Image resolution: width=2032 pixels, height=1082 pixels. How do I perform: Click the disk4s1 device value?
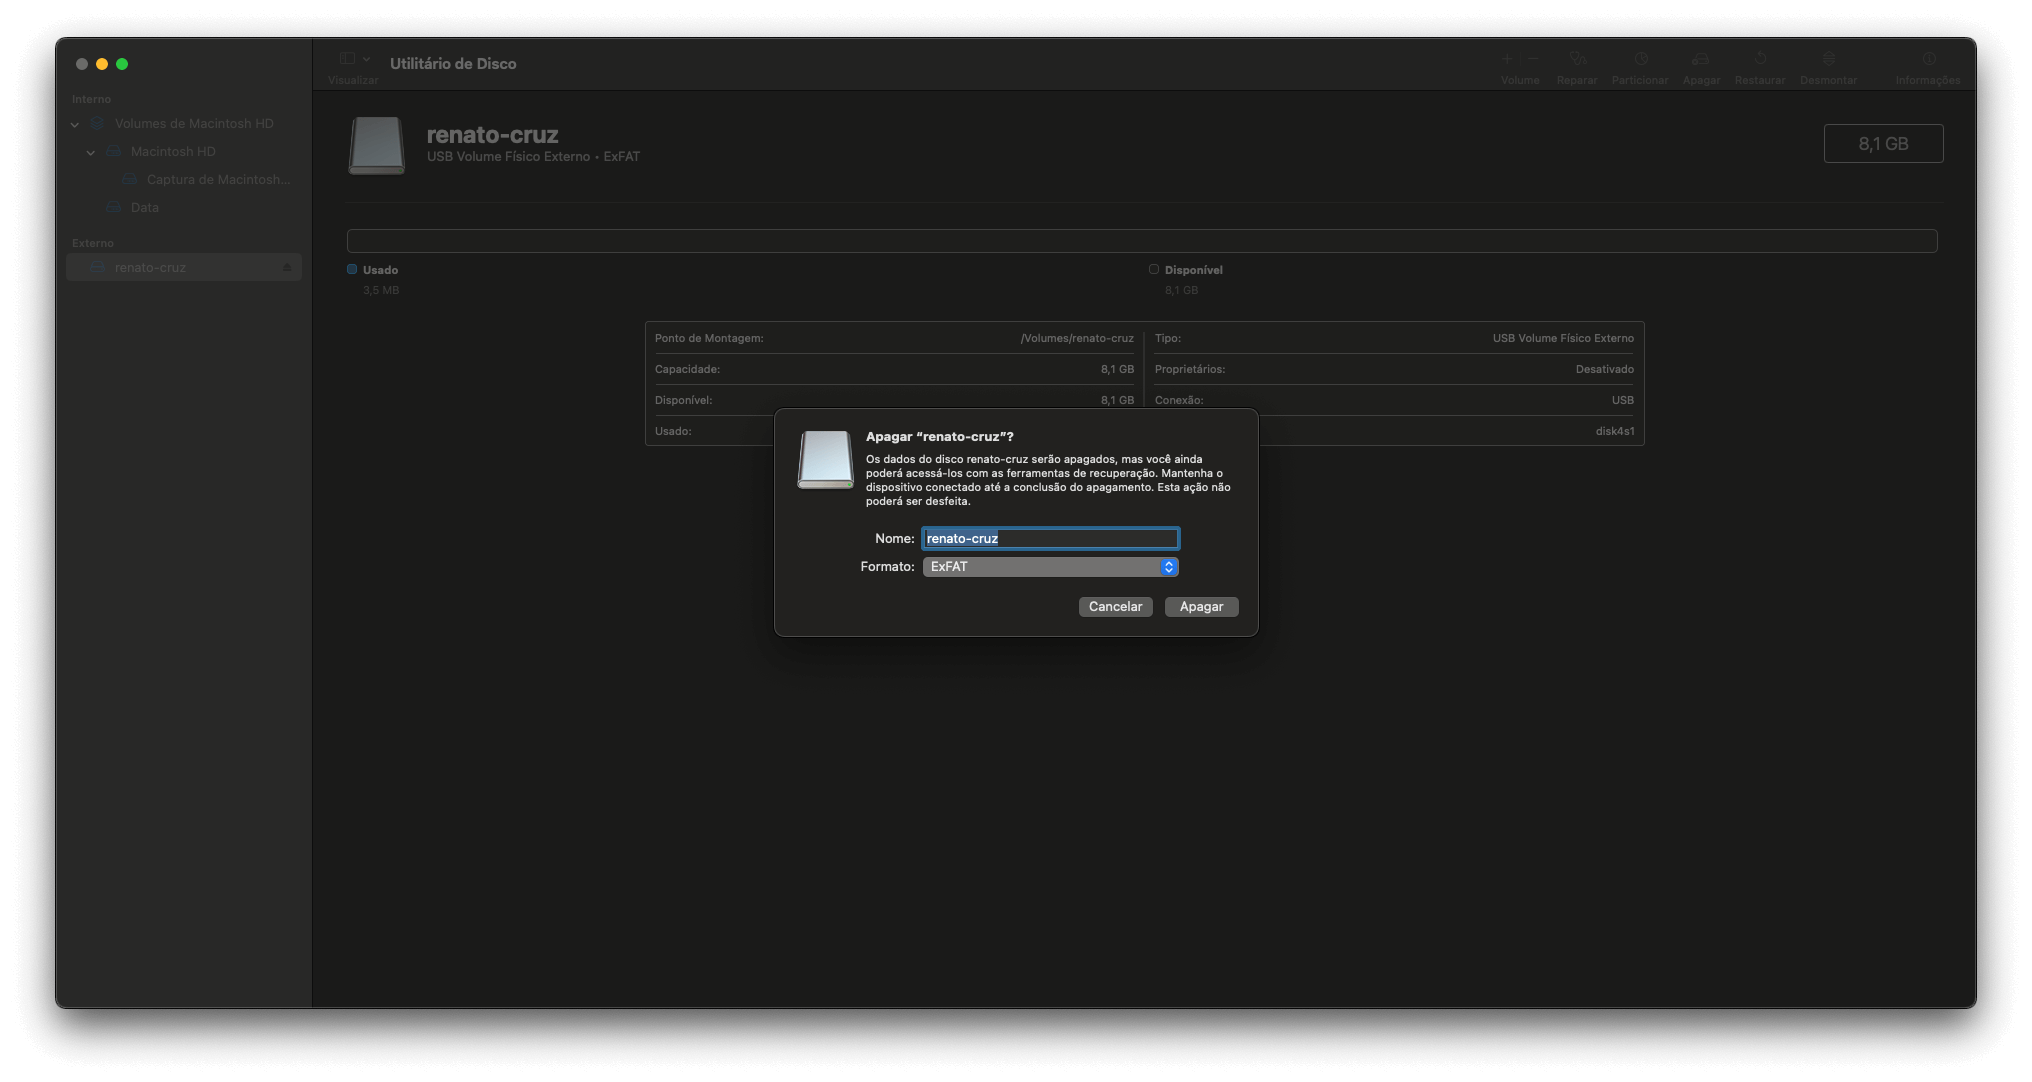pos(1615,432)
